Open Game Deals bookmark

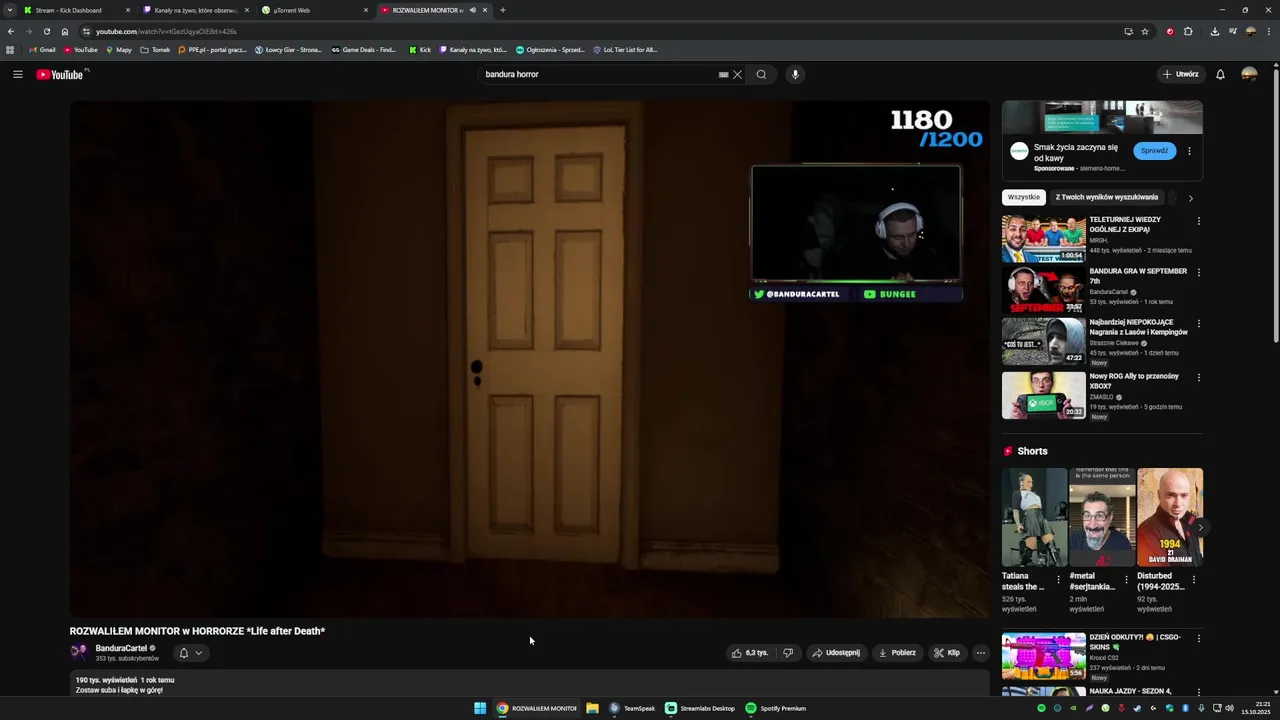click(364, 50)
